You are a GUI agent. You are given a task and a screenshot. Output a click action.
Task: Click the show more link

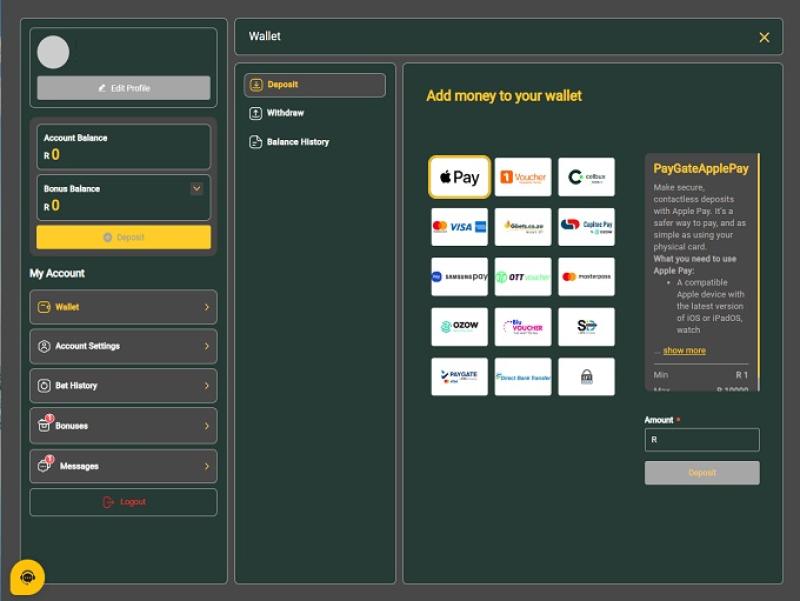click(684, 351)
